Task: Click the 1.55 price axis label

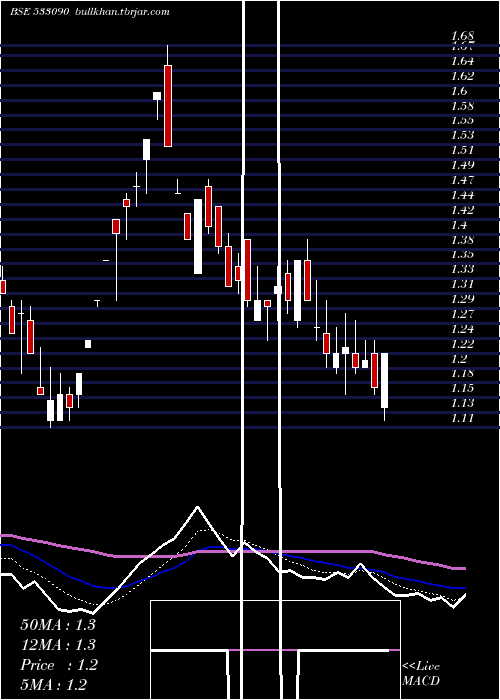Action: (x=462, y=120)
